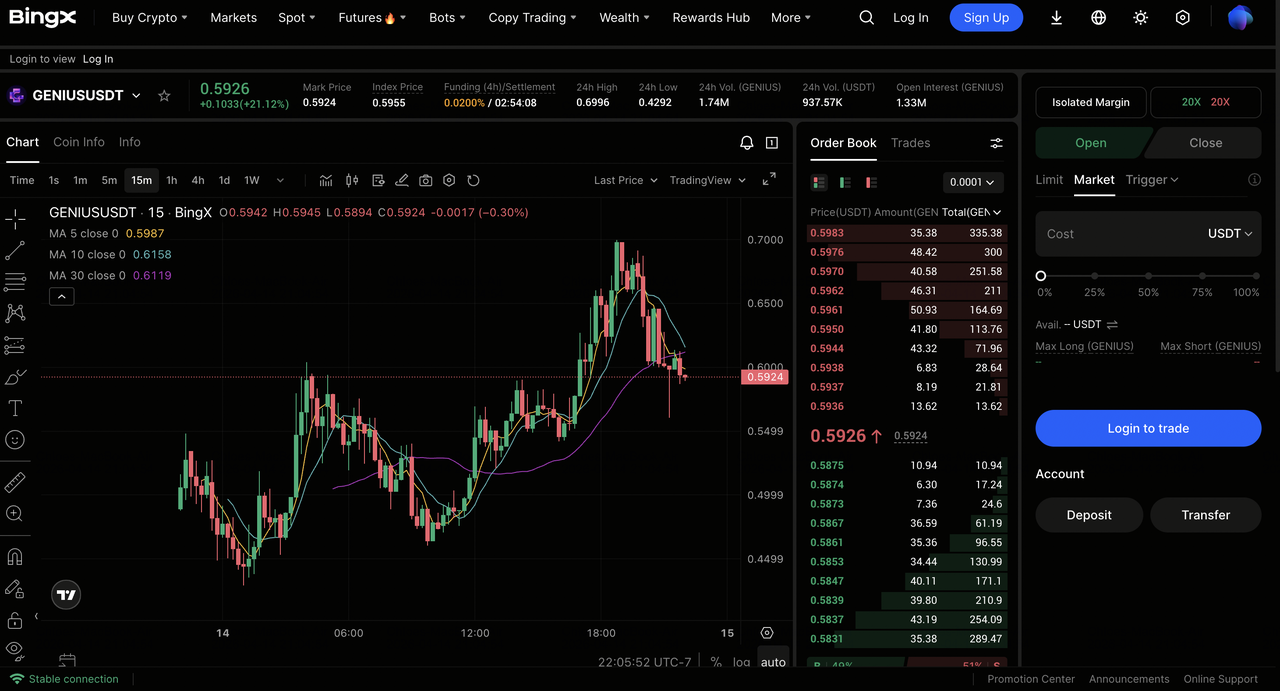Open the 0.0001 price precision dropdown

click(973, 182)
